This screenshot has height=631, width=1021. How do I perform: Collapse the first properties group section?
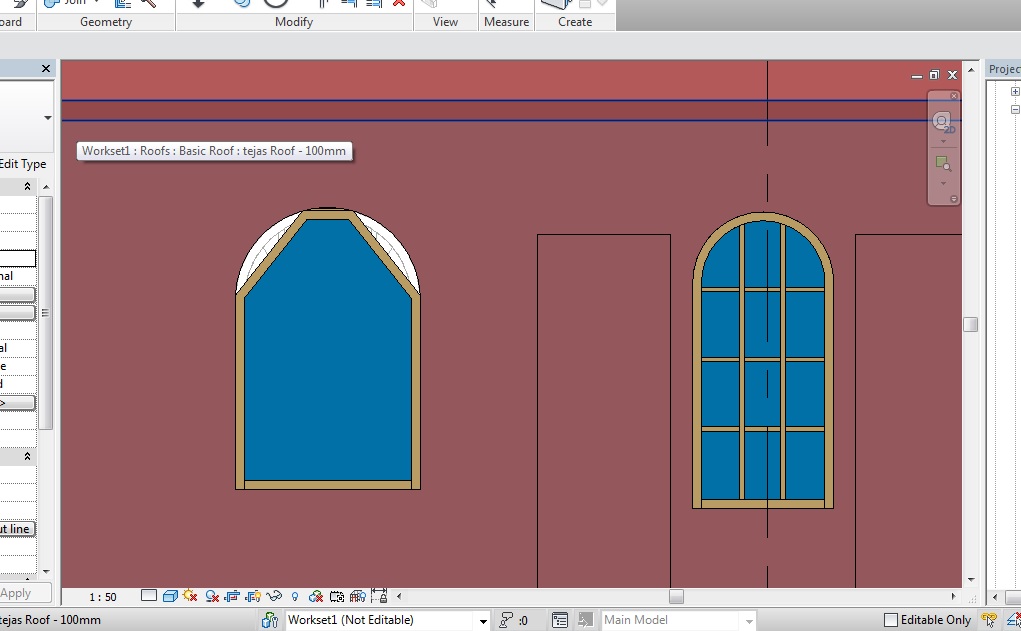[27, 187]
